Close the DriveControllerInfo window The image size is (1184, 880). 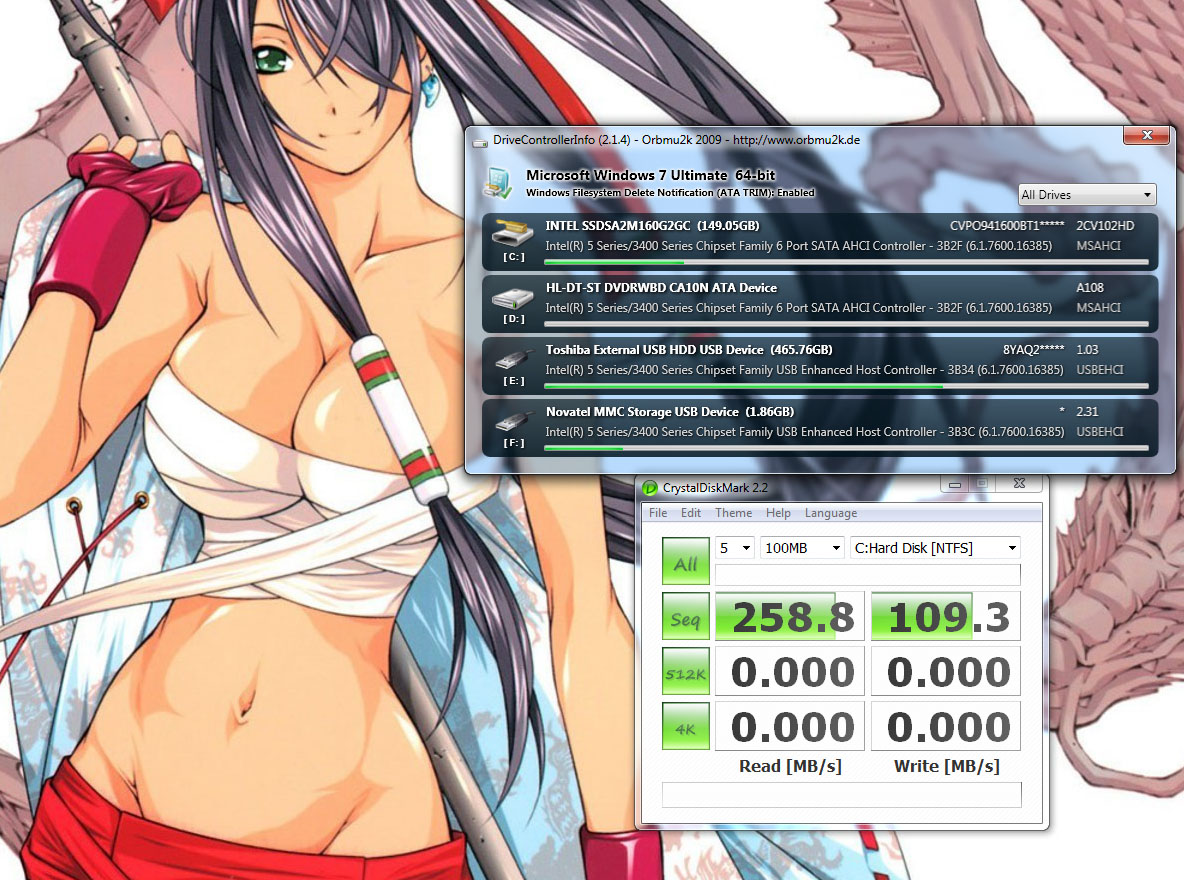[1146, 134]
